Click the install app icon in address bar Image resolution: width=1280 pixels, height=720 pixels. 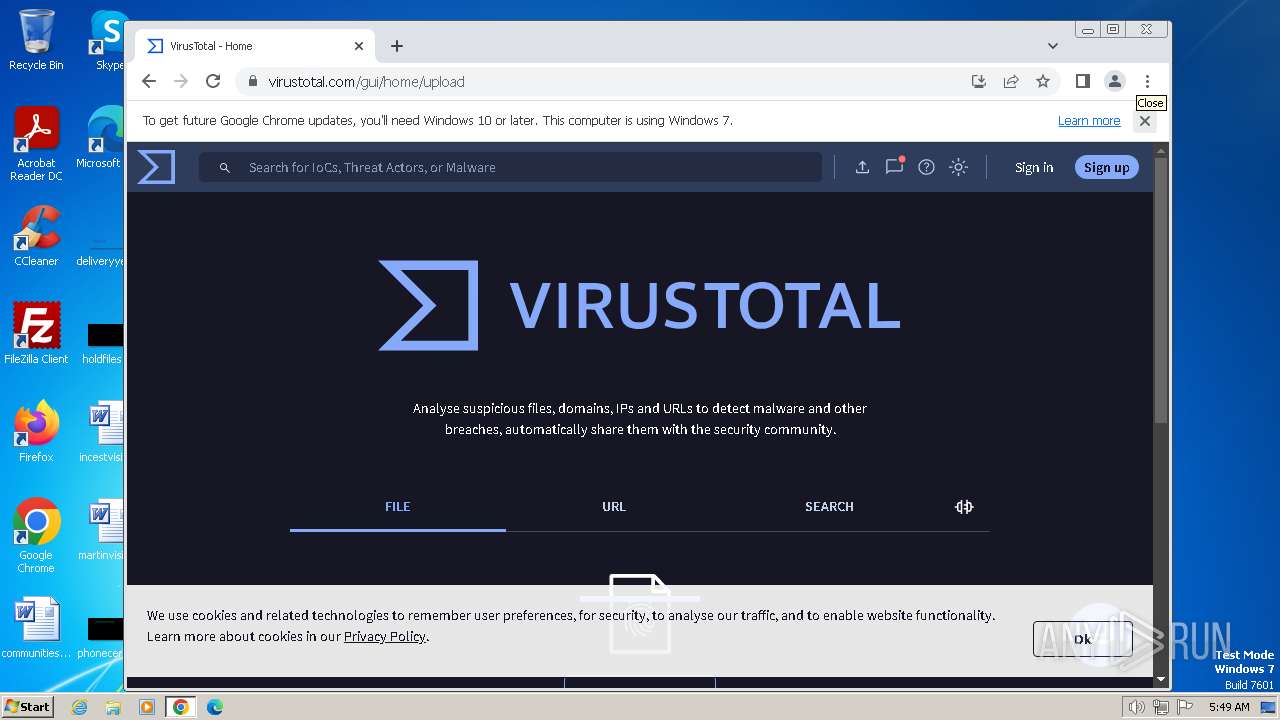point(979,81)
